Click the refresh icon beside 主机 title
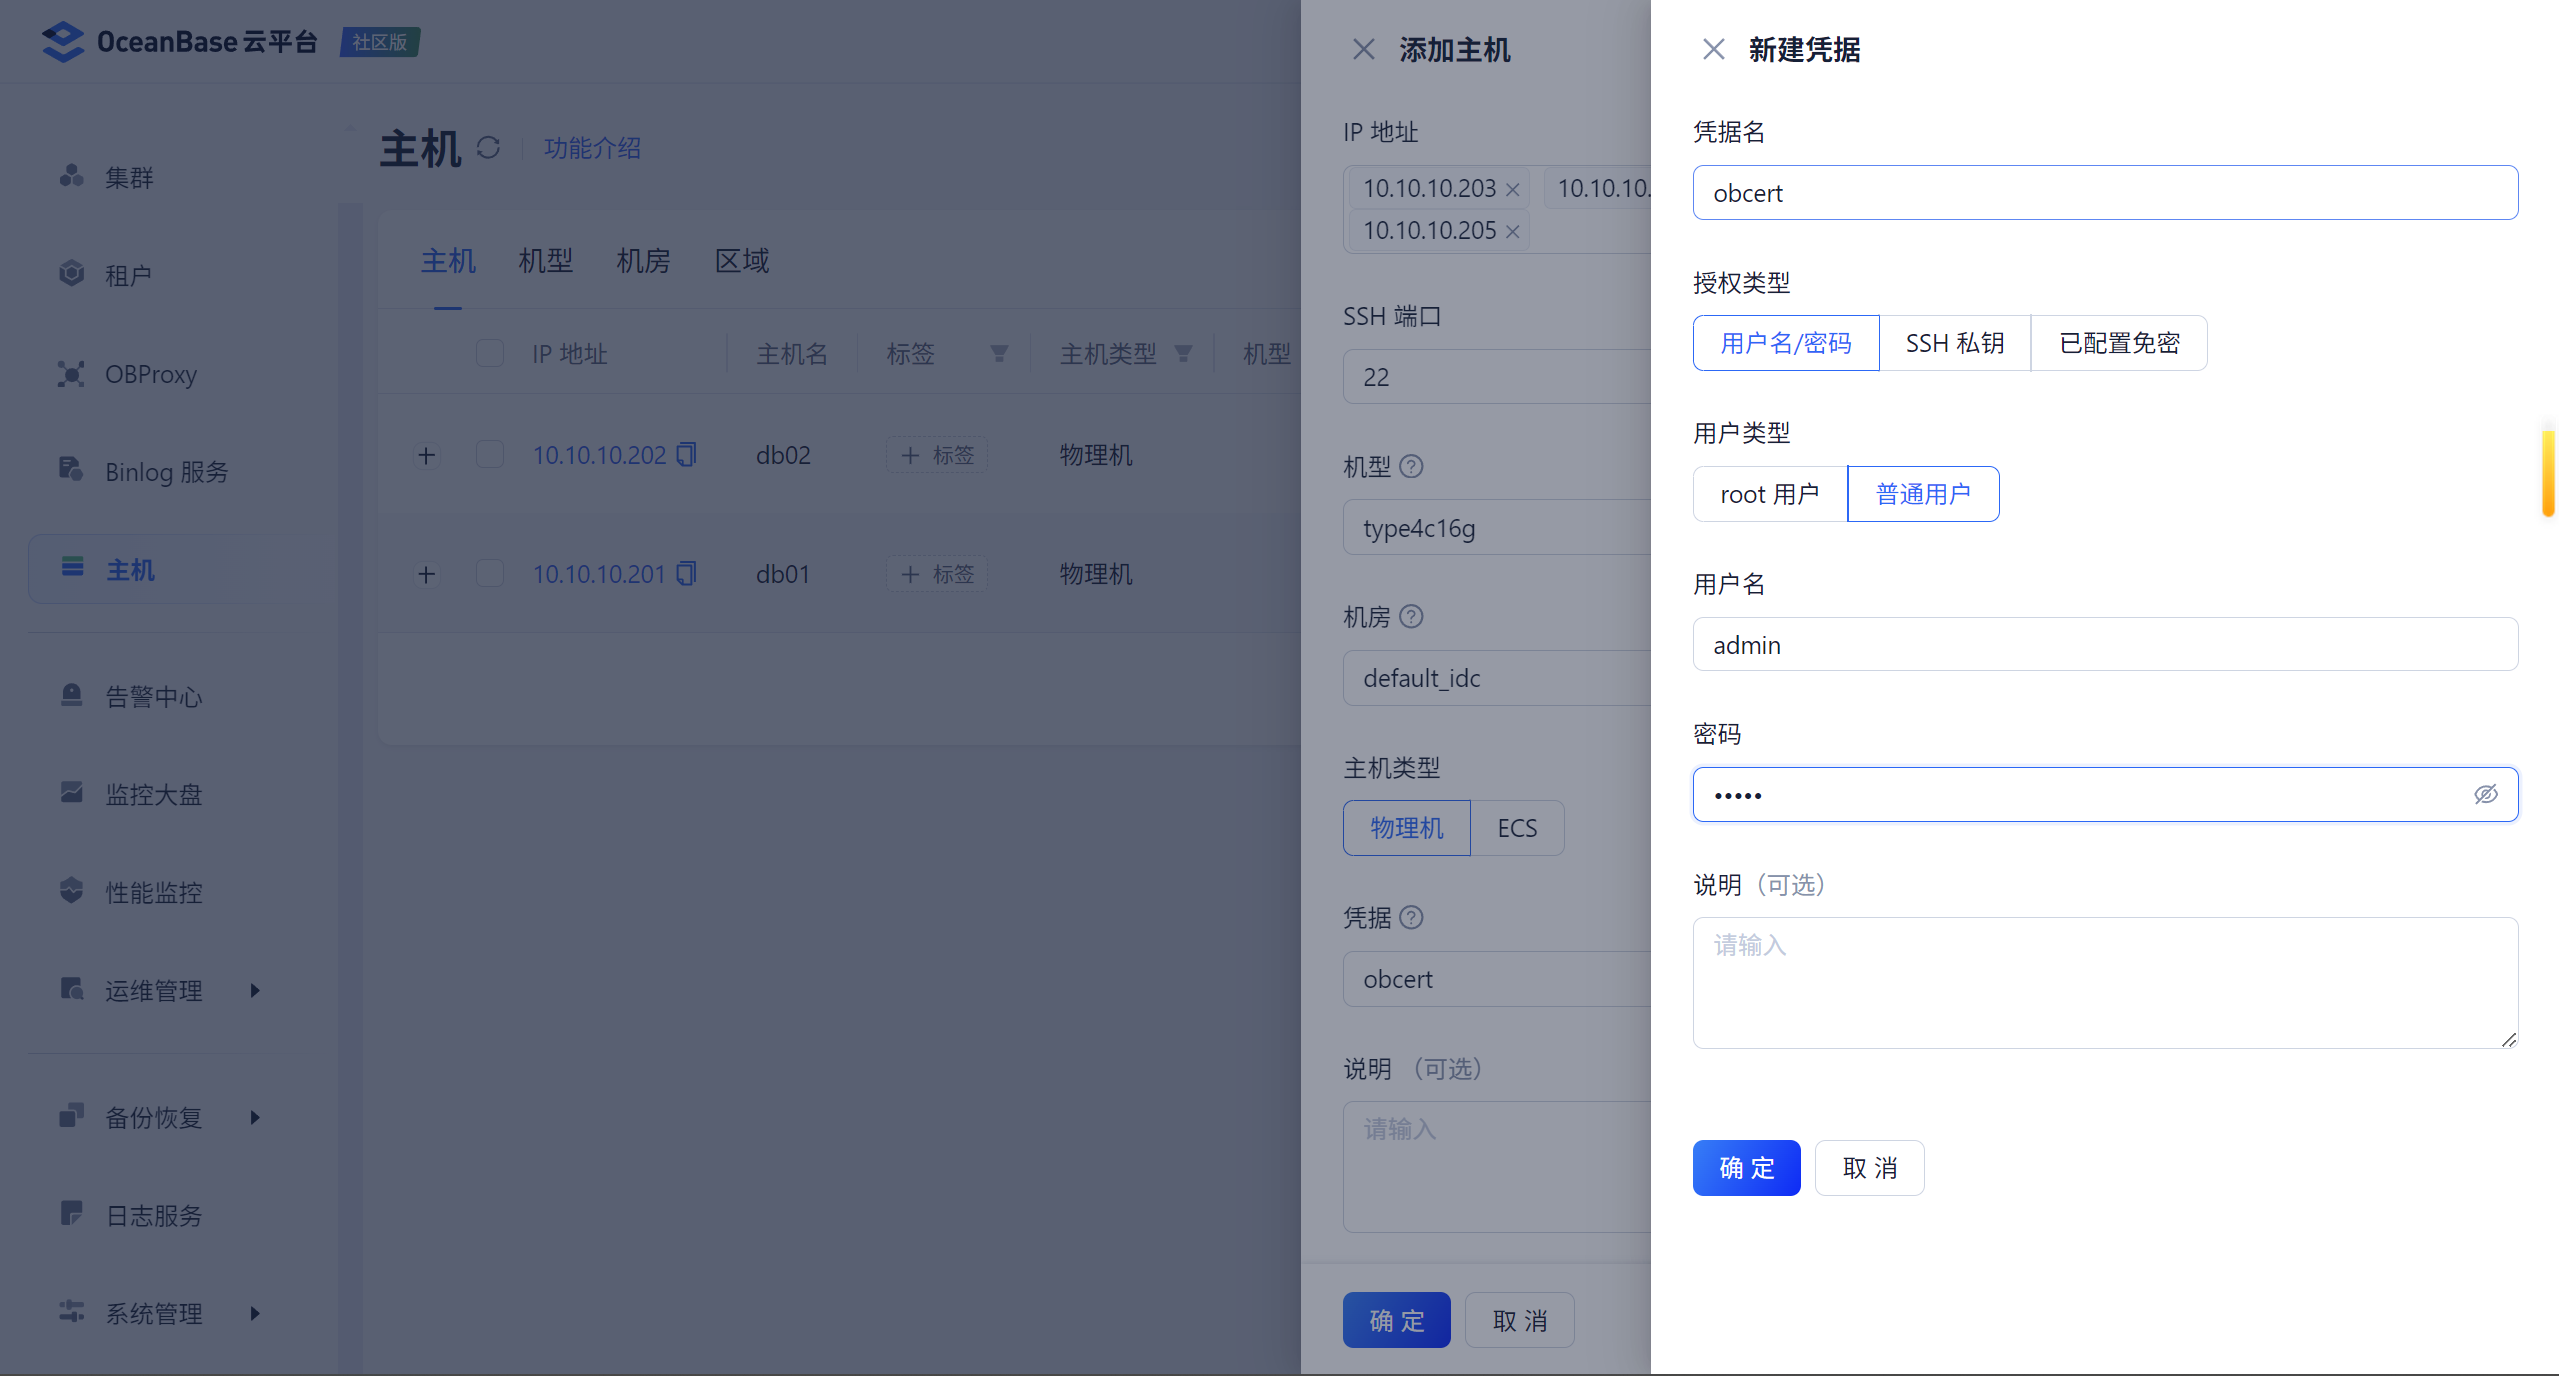 point(488,148)
